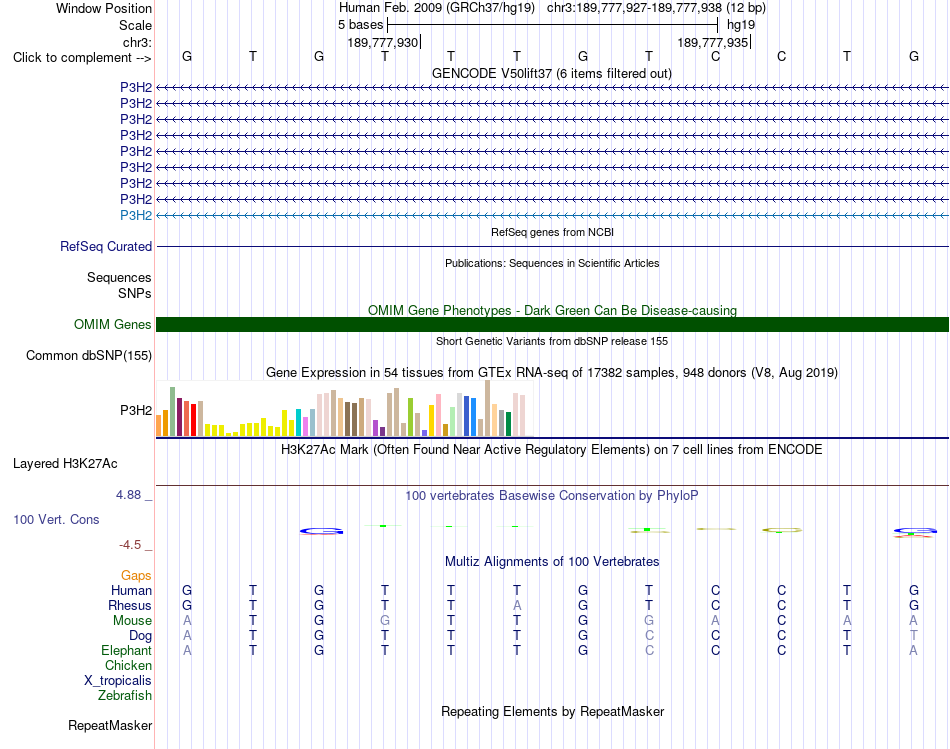Click P3H2 label beside GTEx bar chart
The image size is (950, 749).
pos(136,410)
